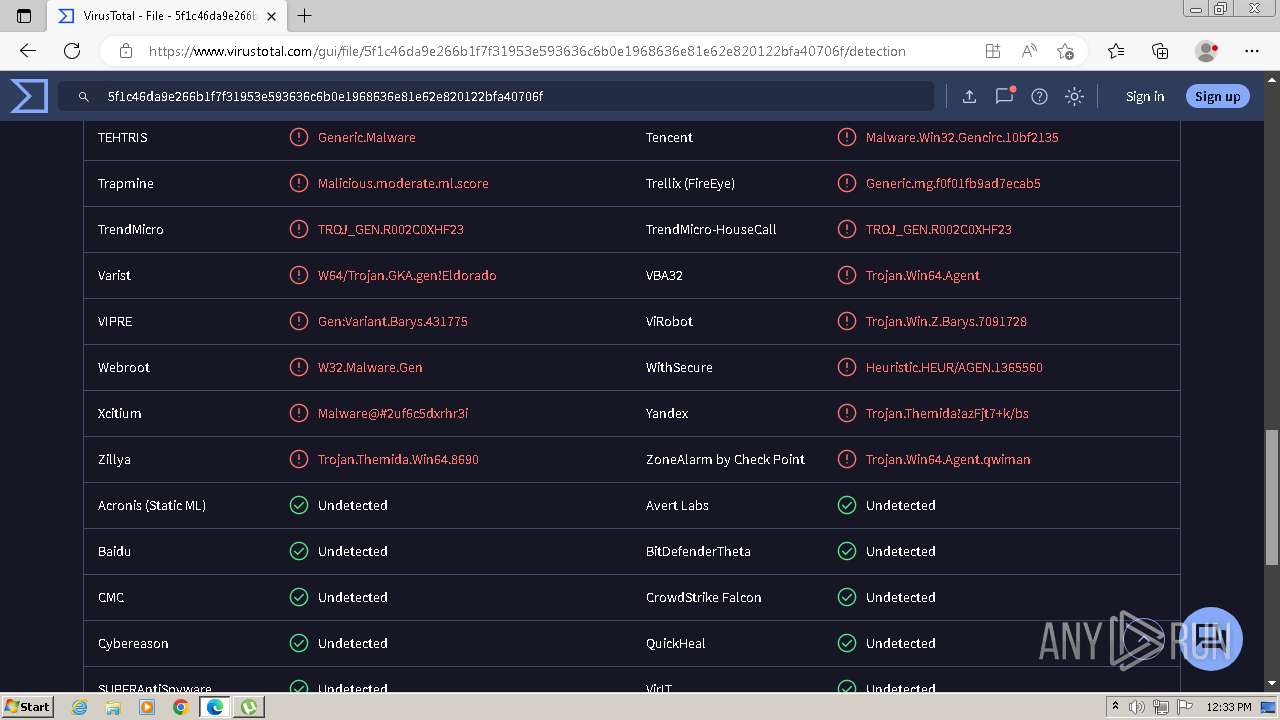Click the Read aloud icon
This screenshot has height=720, width=1280.
1028,51
